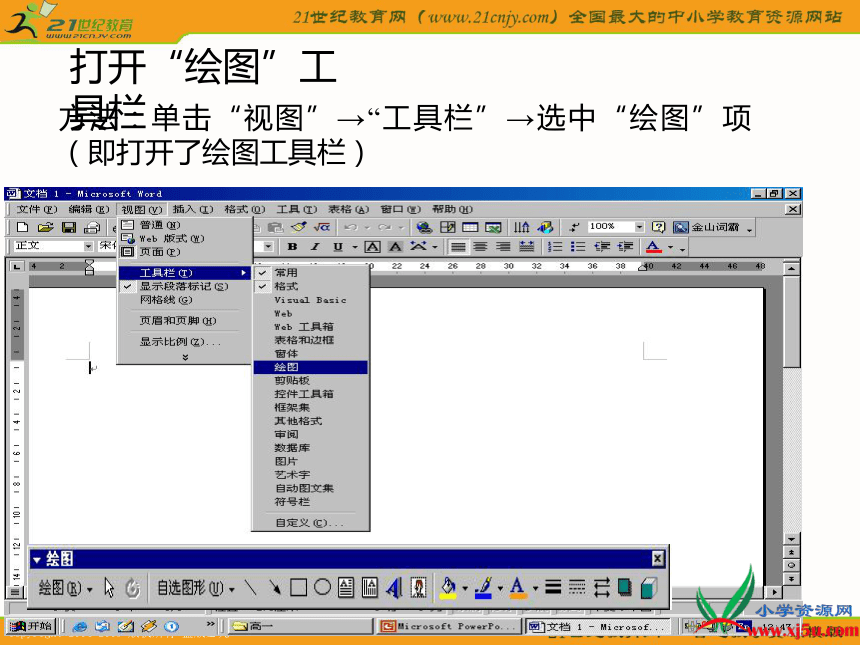Open the 插入 menu

coord(193,209)
